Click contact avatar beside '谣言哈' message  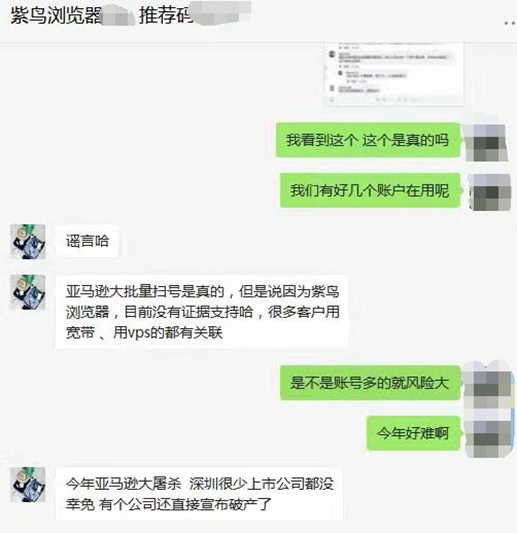pos(28,241)
